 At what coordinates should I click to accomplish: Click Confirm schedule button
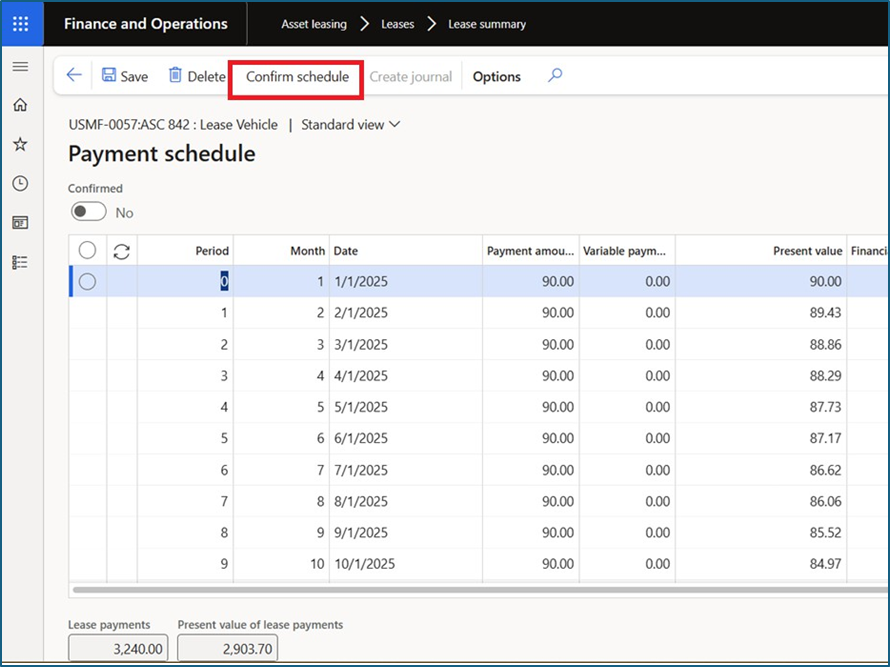[297, 77]
